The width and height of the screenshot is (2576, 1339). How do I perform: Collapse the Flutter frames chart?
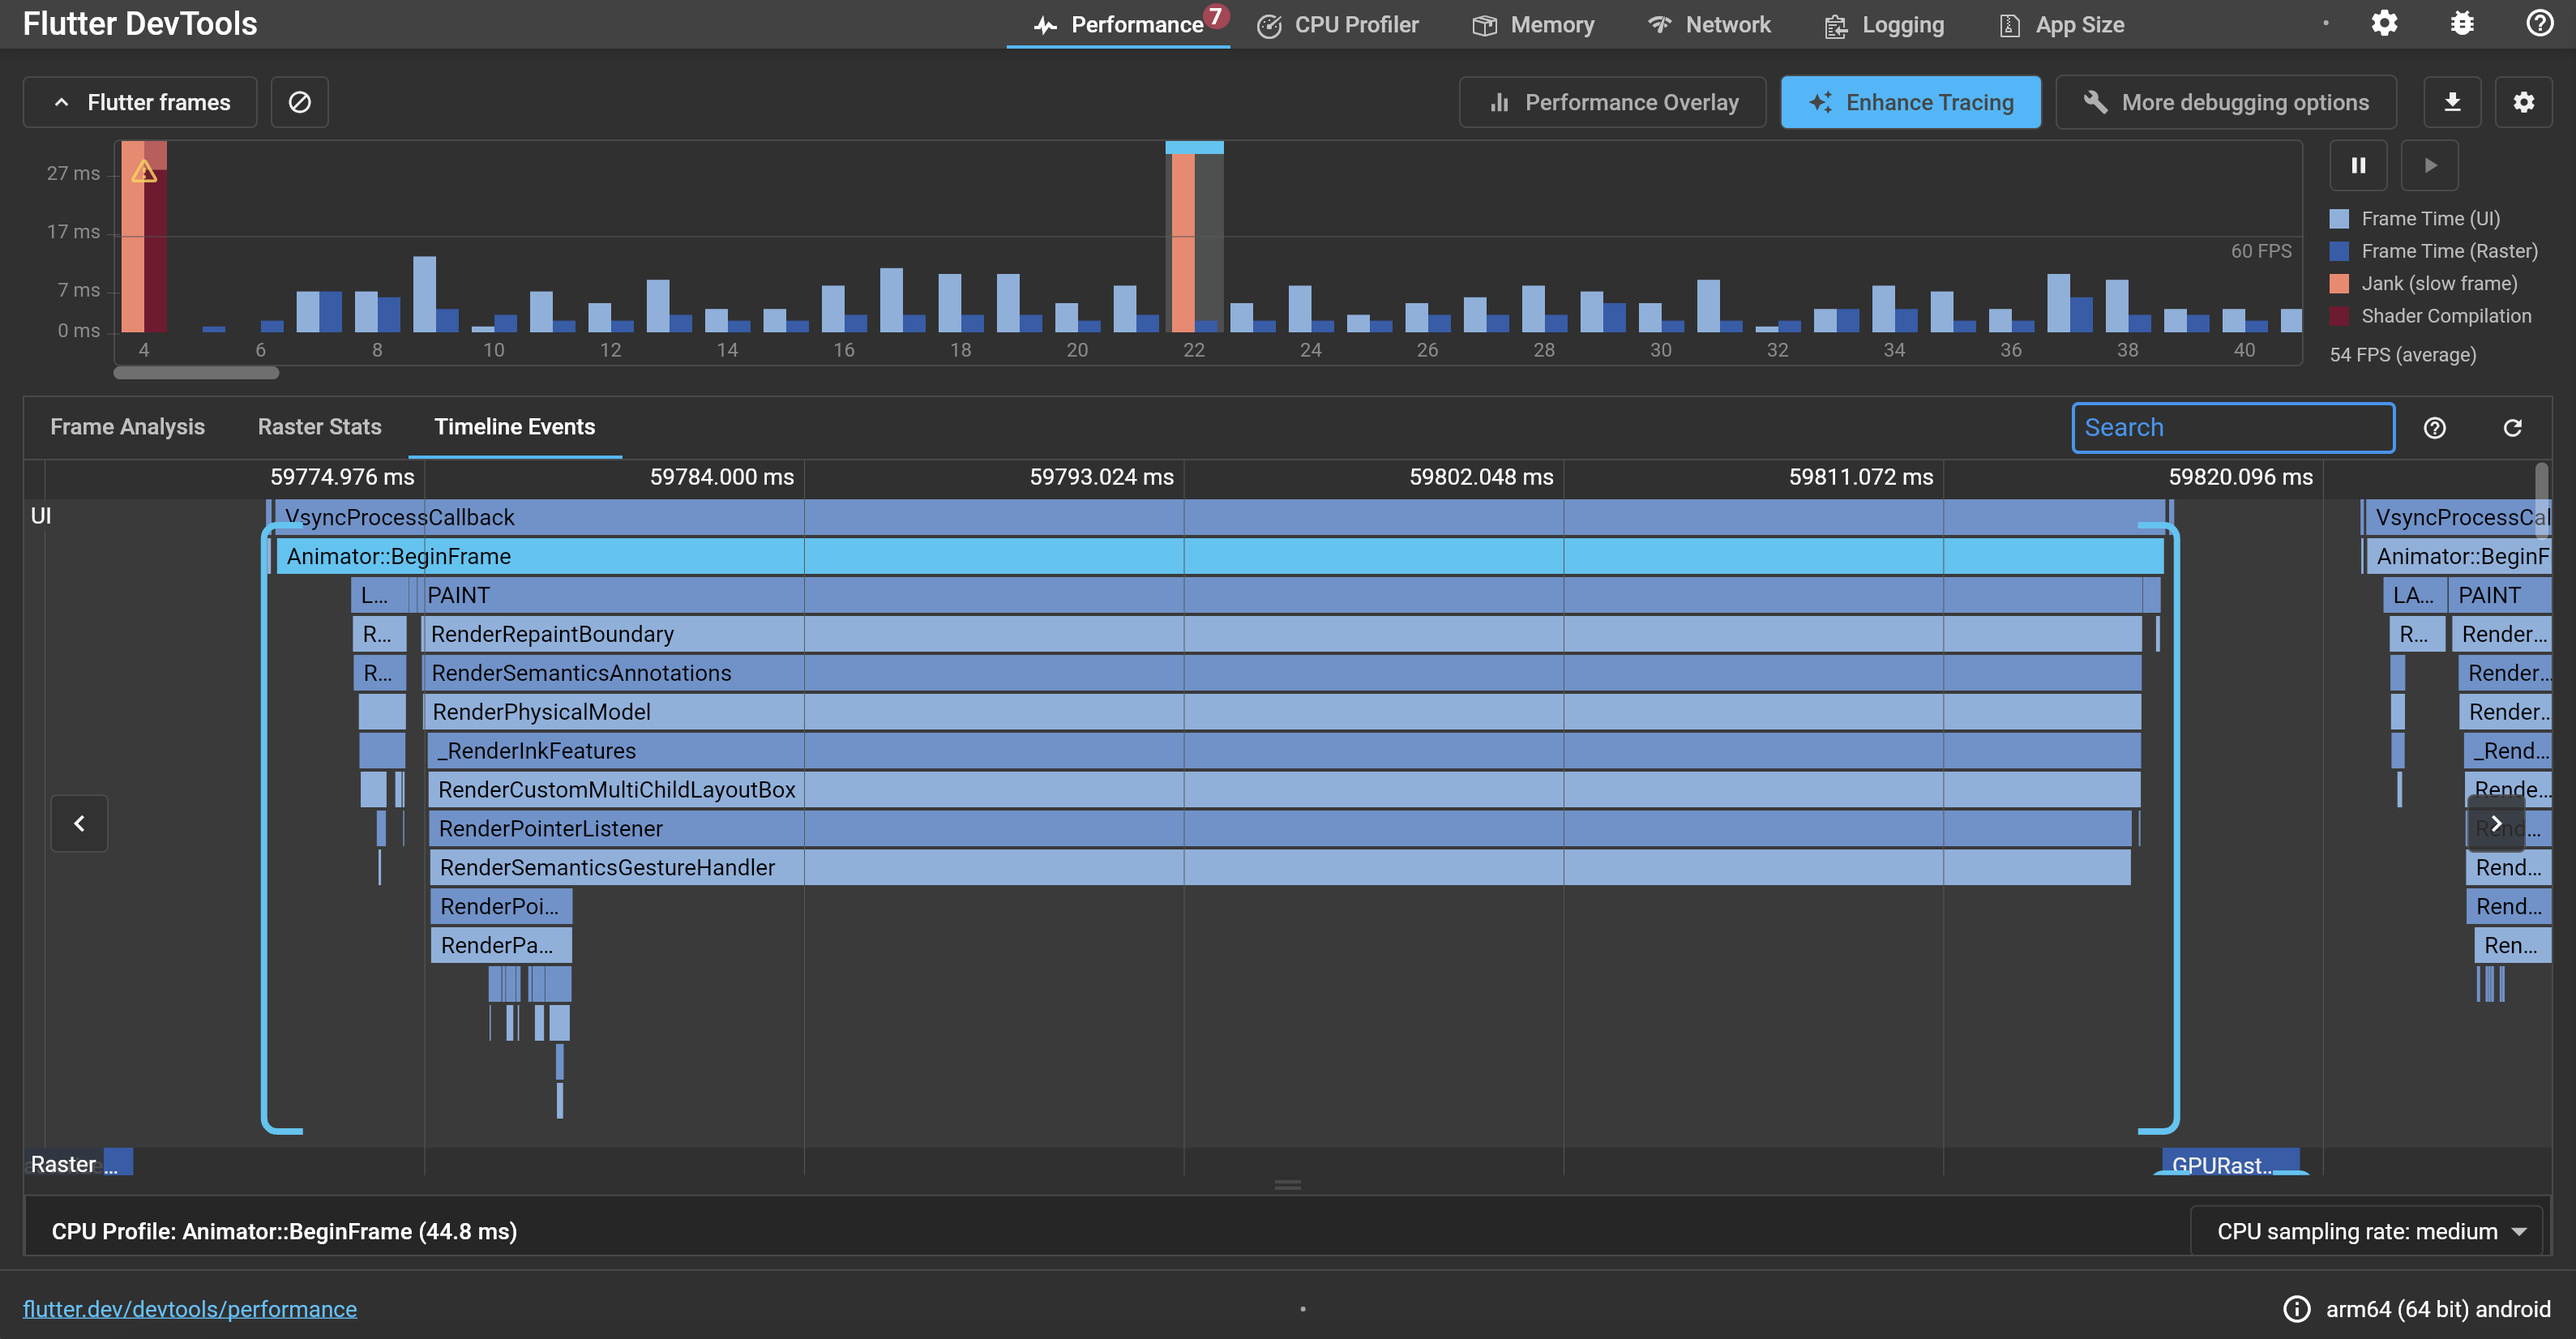tap(140, 102)
